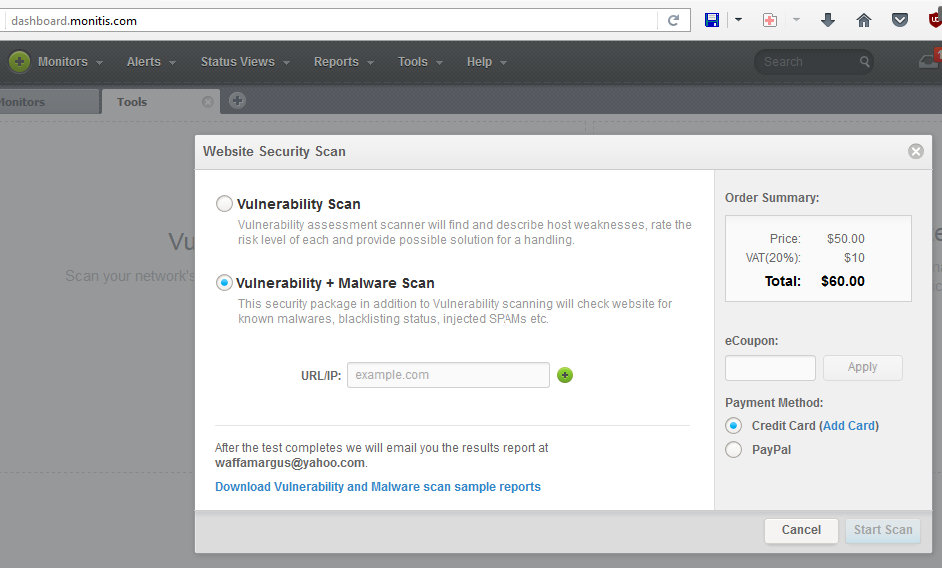Click the blue floppy disk save icon
Image resolution: width=942 pixels, height=568 pixels.
click(x=712, y=20)
